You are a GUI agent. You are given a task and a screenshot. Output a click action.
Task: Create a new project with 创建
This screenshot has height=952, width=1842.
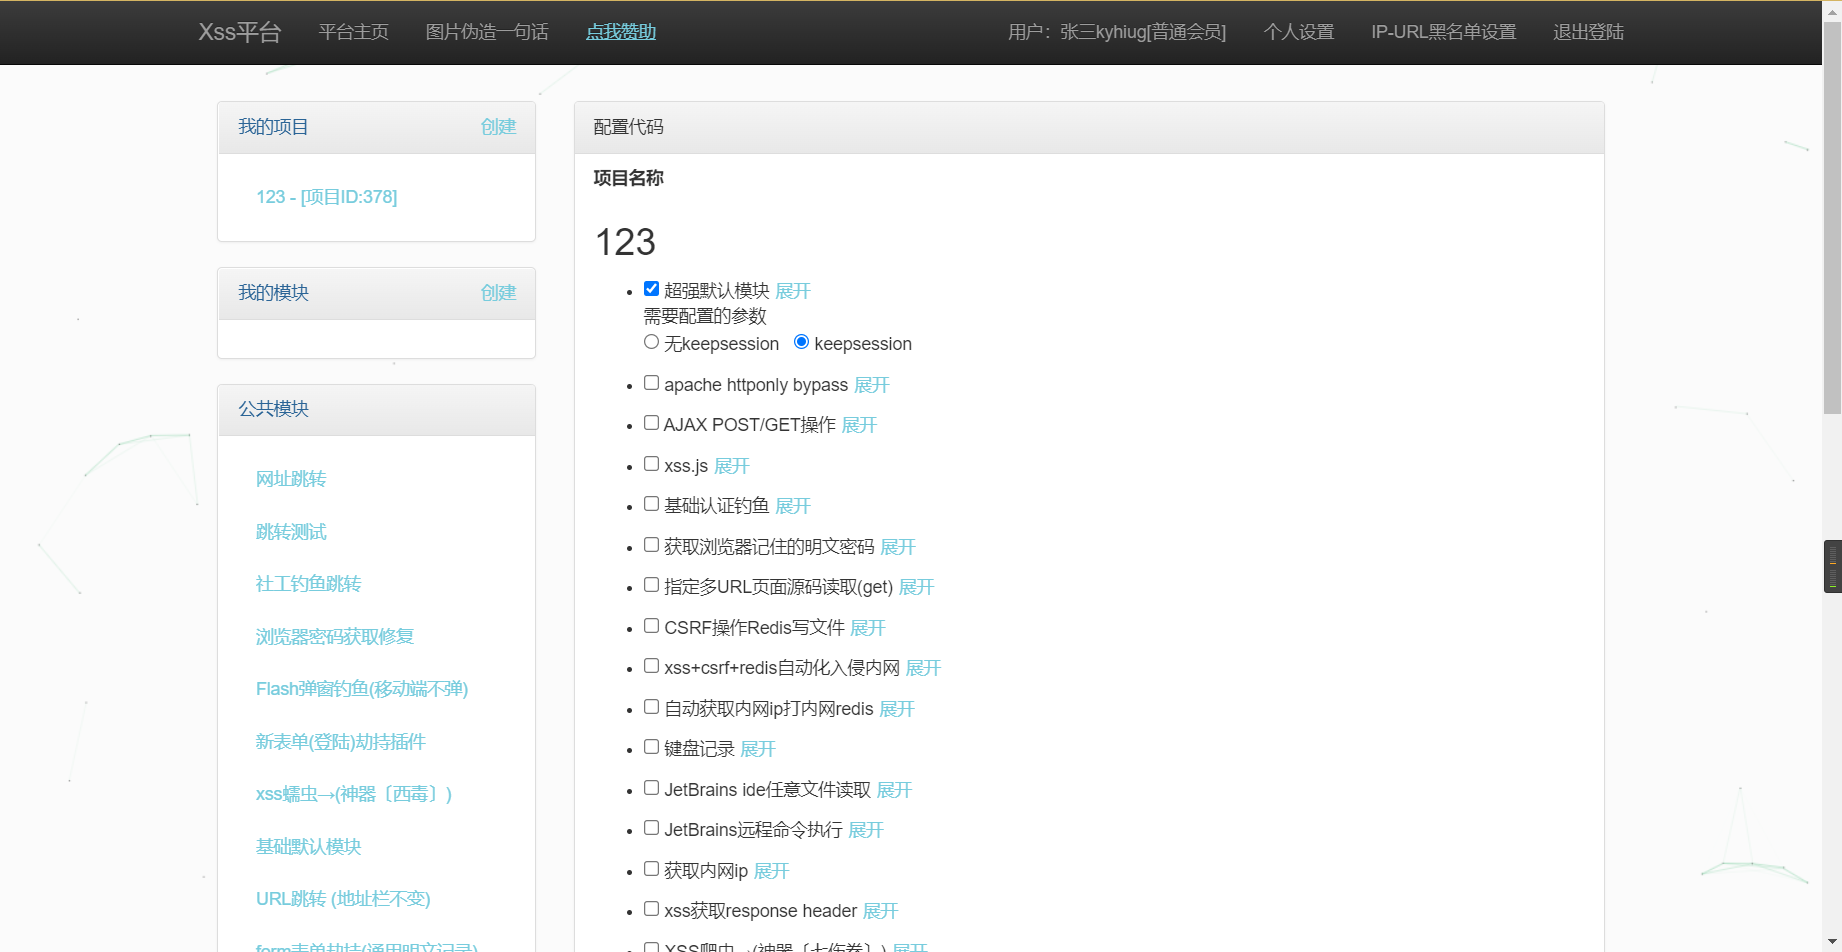[x=498, y=127]
